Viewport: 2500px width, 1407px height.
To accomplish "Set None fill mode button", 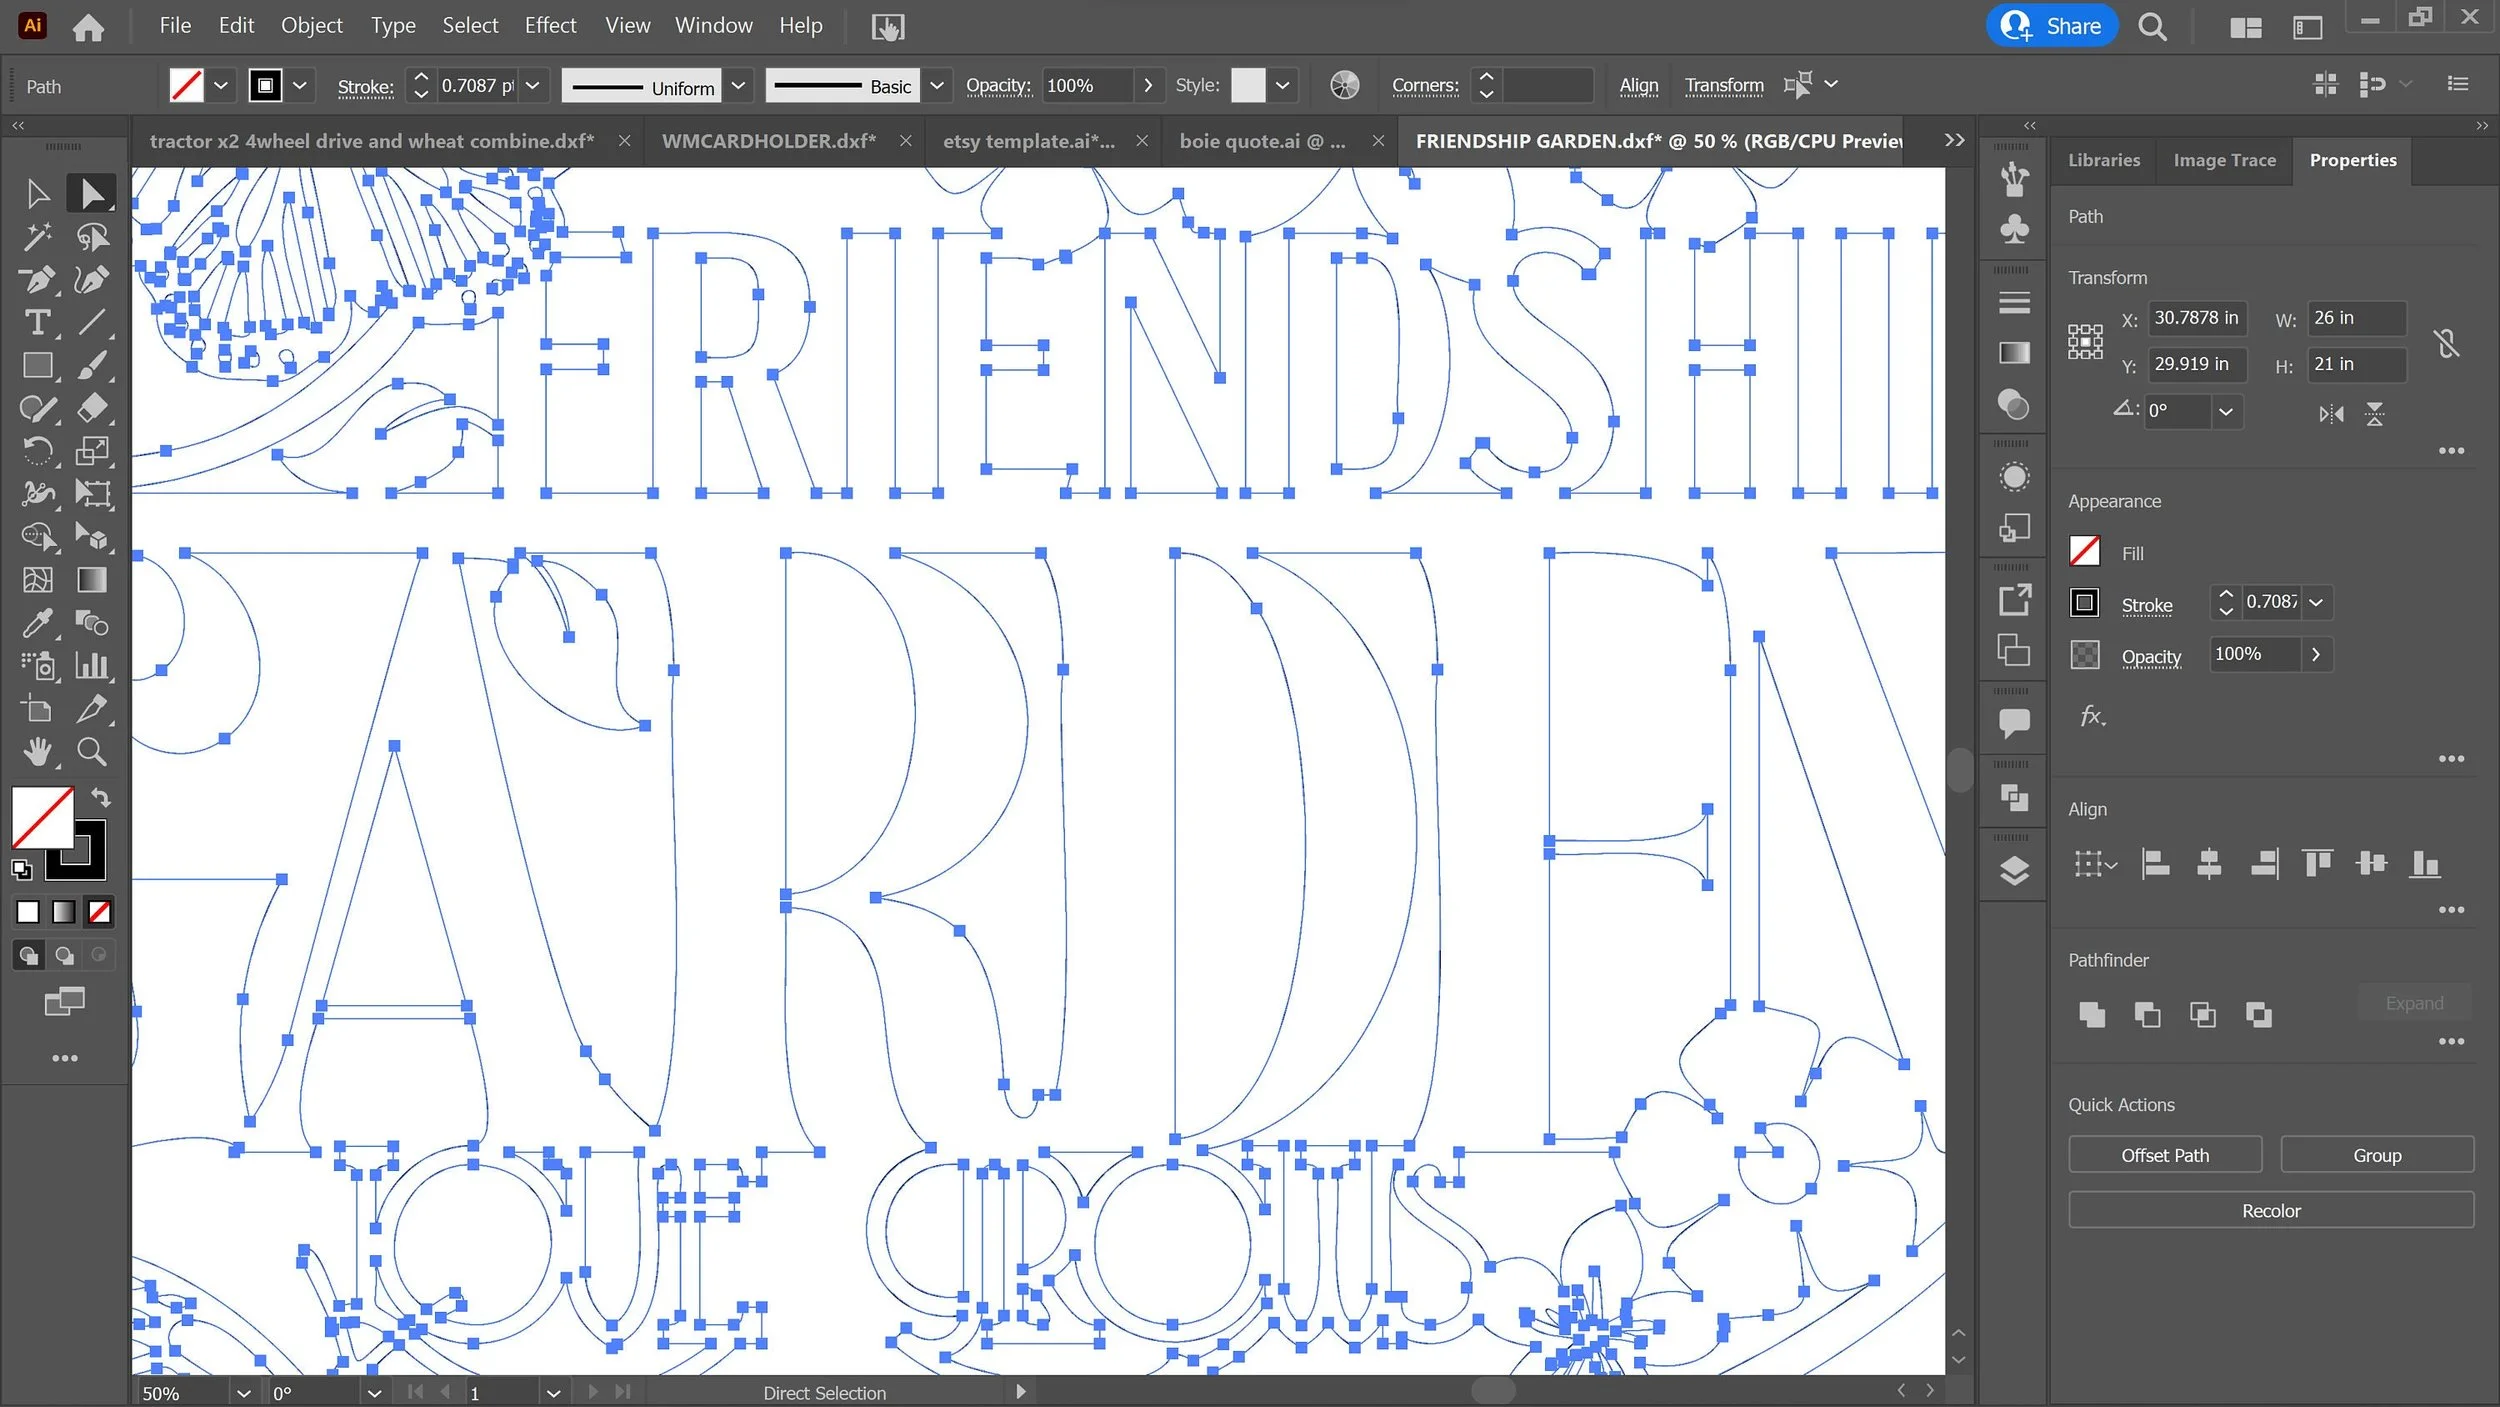I will click(99, 912).
